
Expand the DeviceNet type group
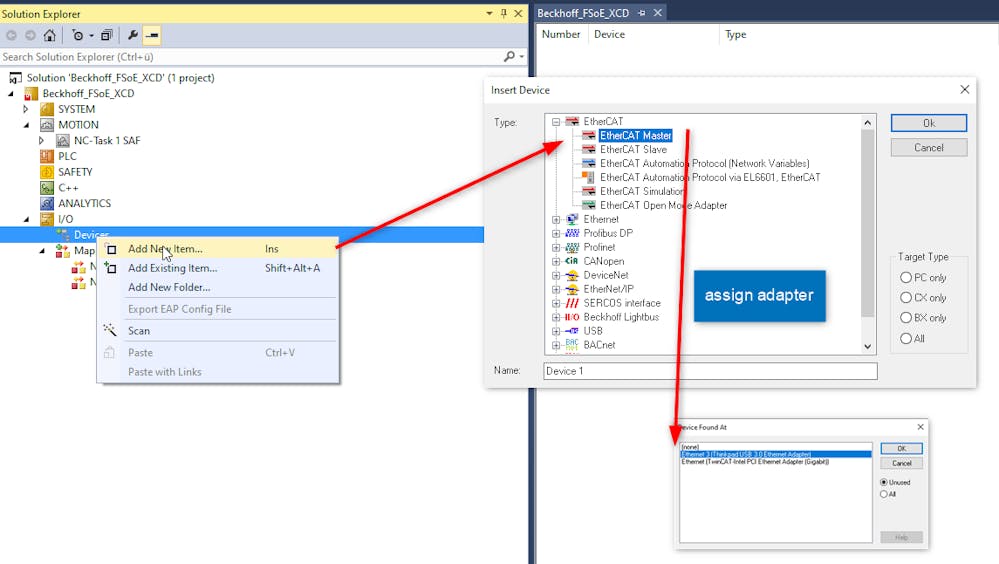(x=556, y=275)
